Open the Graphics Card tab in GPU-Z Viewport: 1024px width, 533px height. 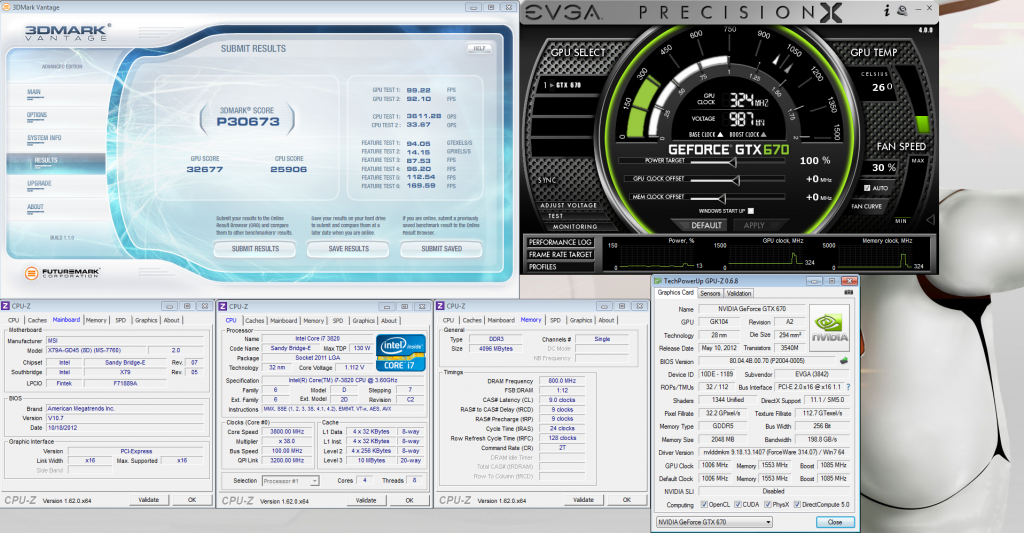tap(675, 293)
